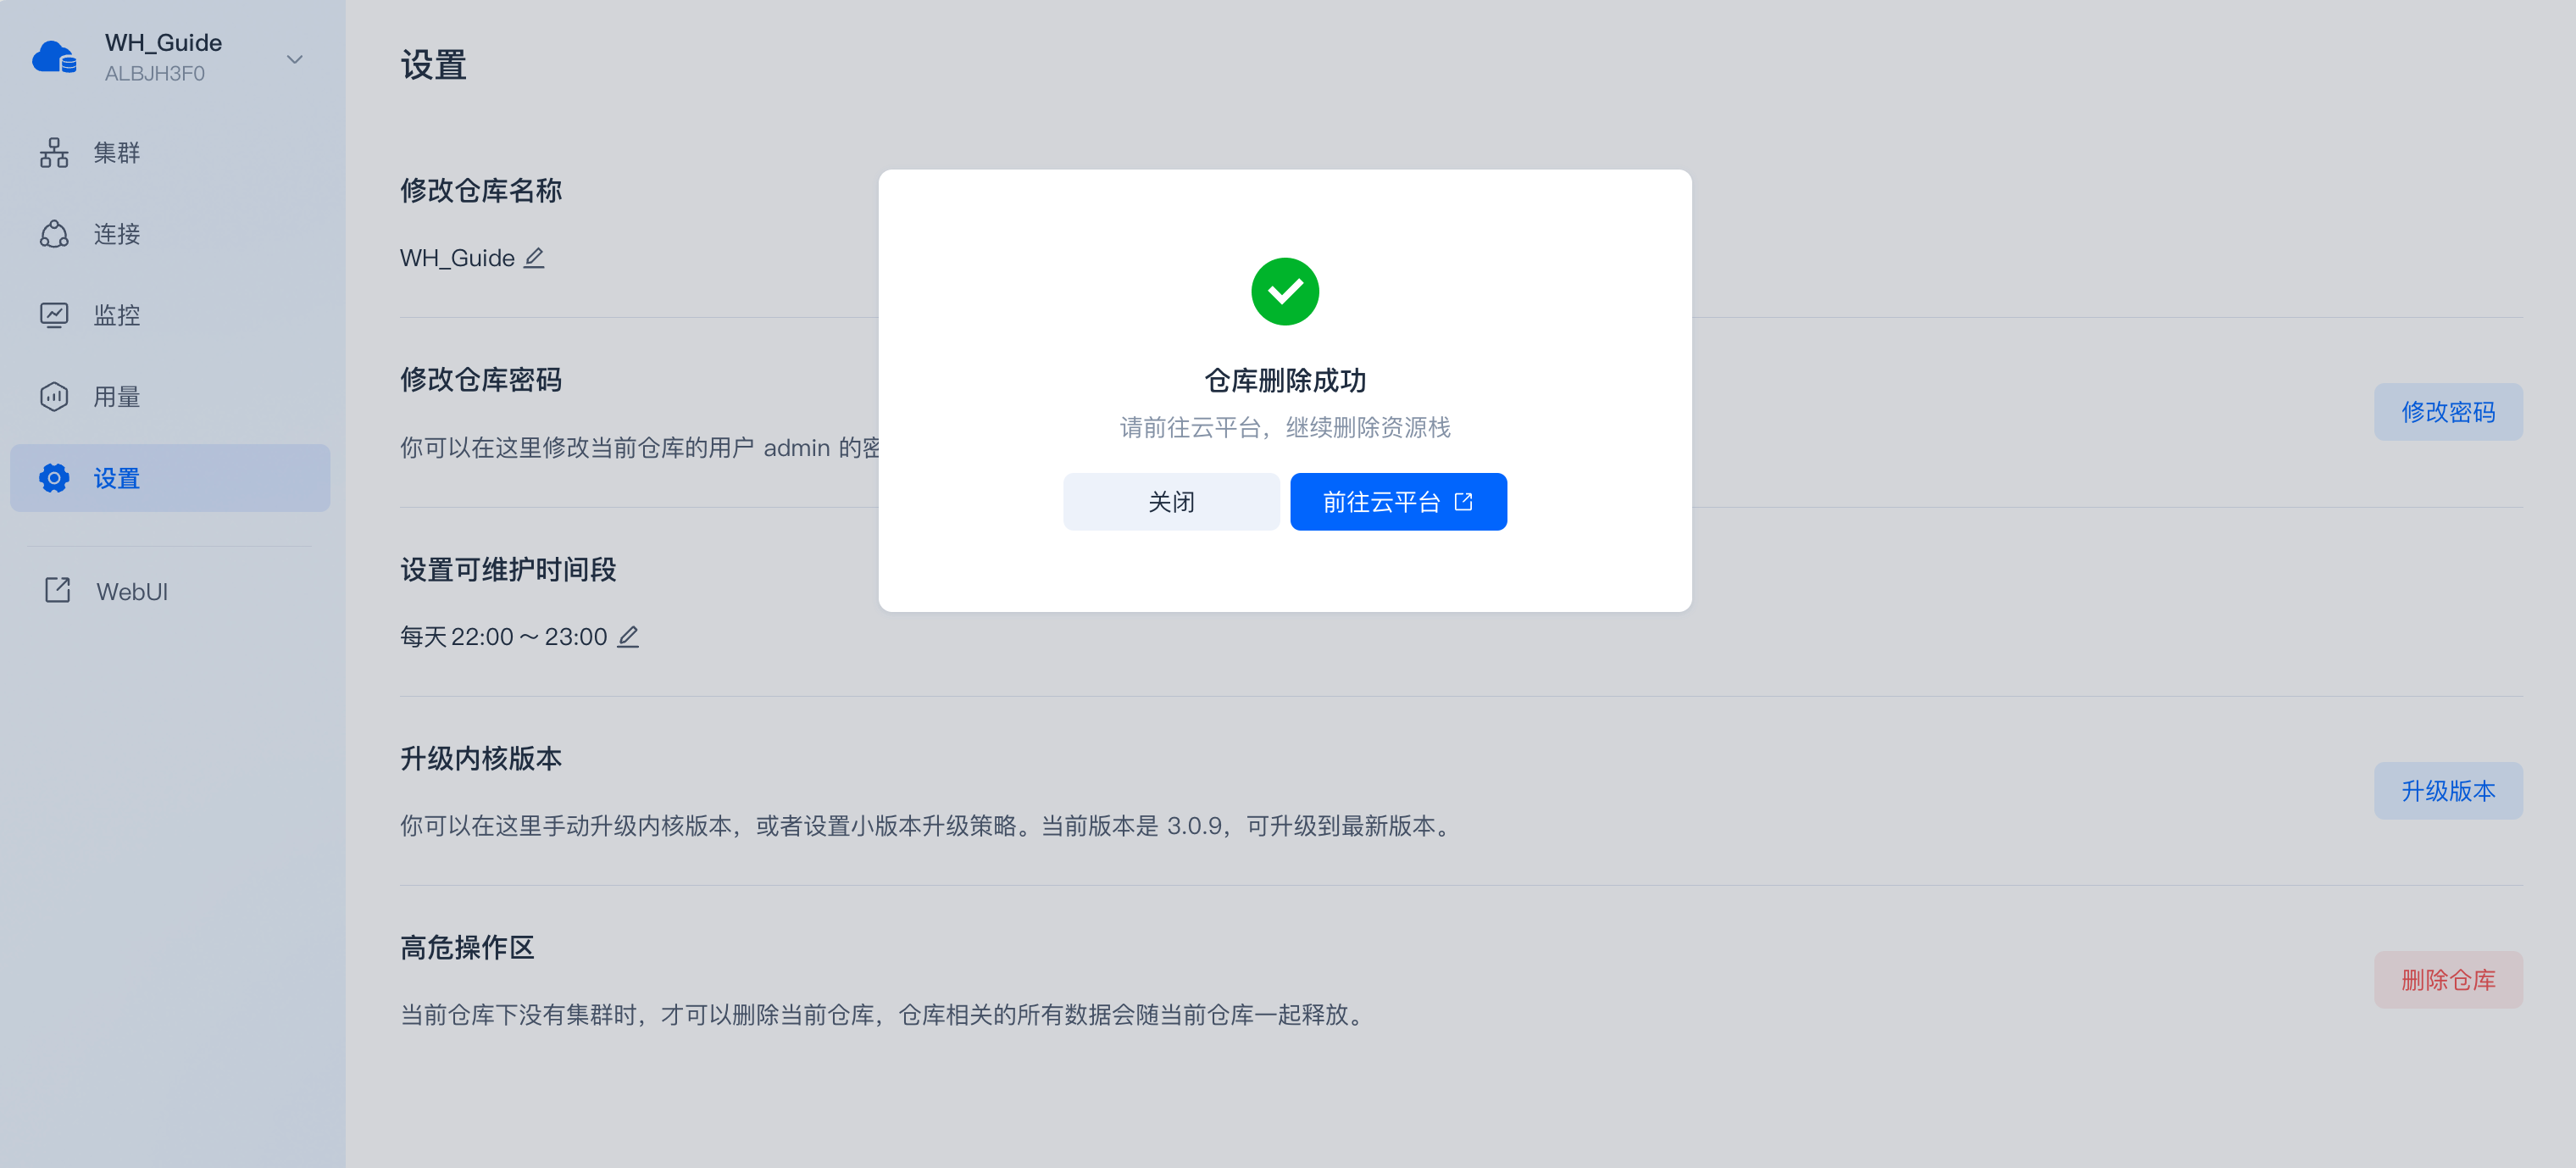Click the settings gear icon in sidebar
The height and width of the screenshot is (1168, 2576).
[54, 478]
